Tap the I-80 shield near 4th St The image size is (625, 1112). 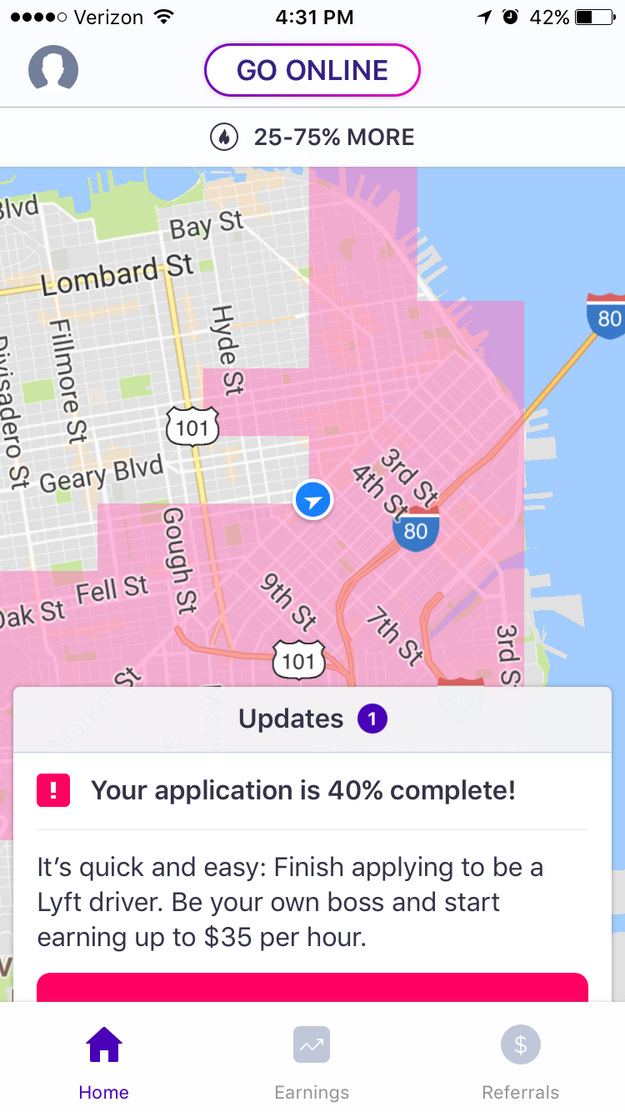pyautogui.click(x=415, y=528)
